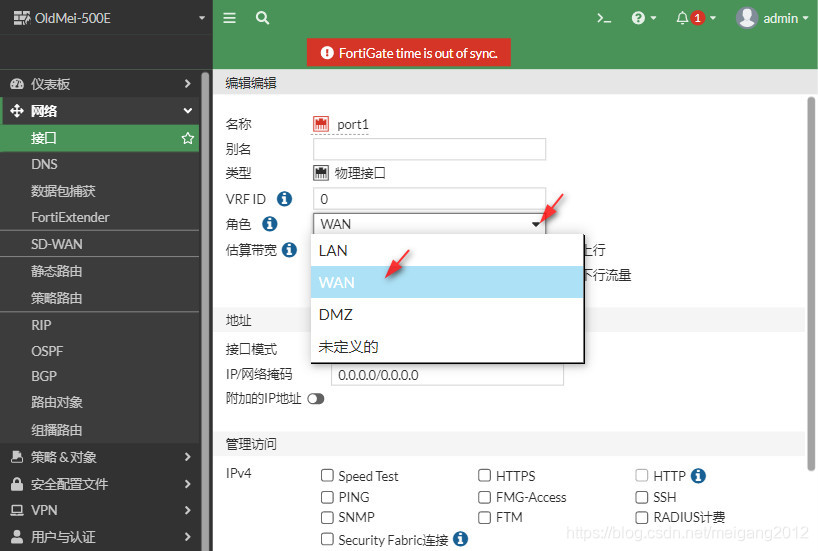This screenshot has height=551, width=818.
Task: Open the CLI console icon
Action: point(604,18)
